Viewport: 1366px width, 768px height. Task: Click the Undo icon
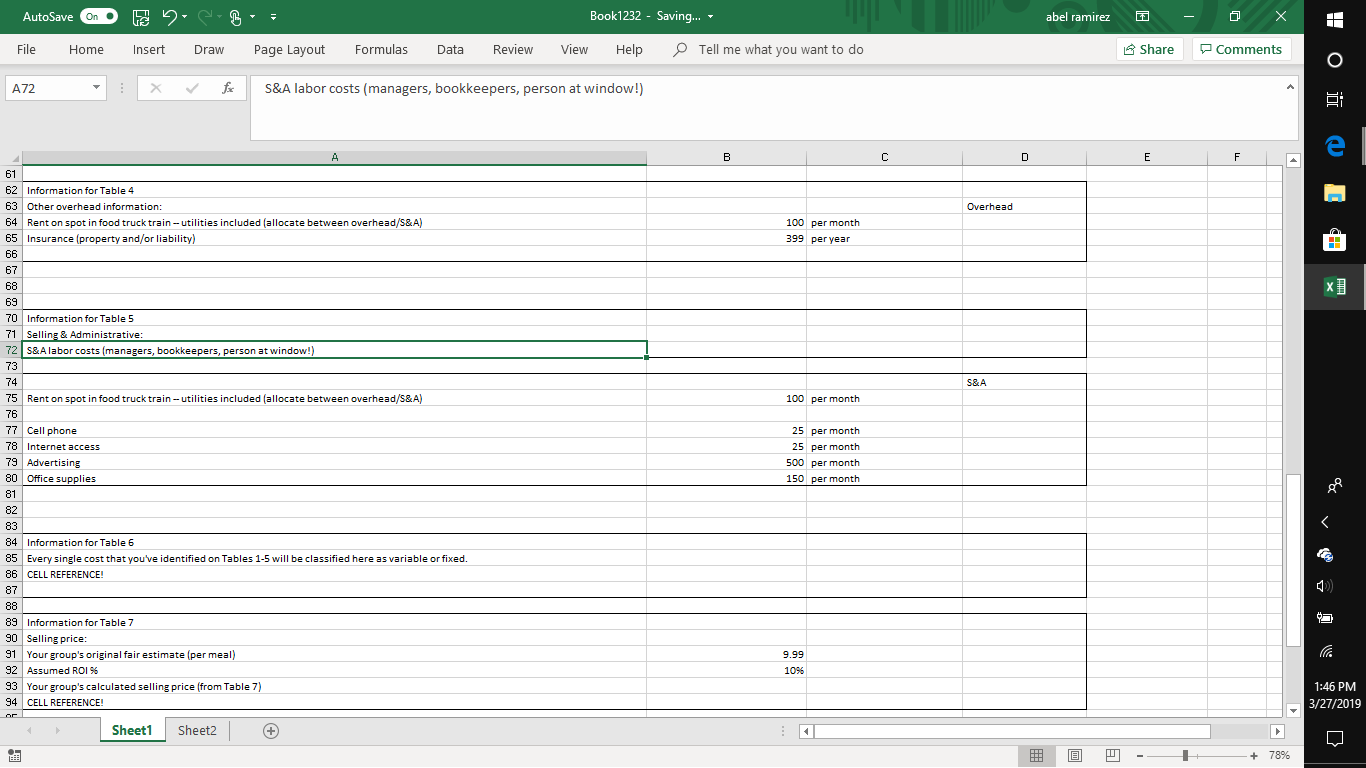point(170,17)
